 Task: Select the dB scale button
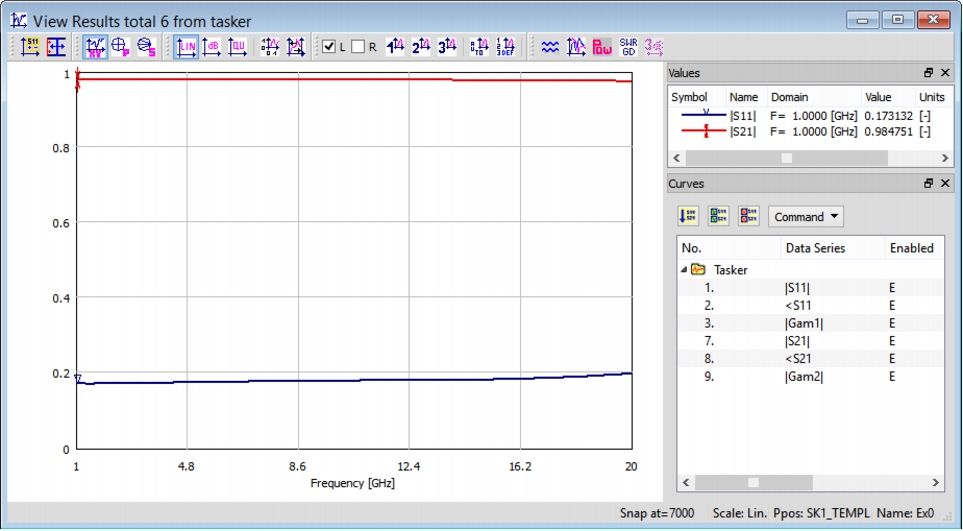click(x=212, y=47)
